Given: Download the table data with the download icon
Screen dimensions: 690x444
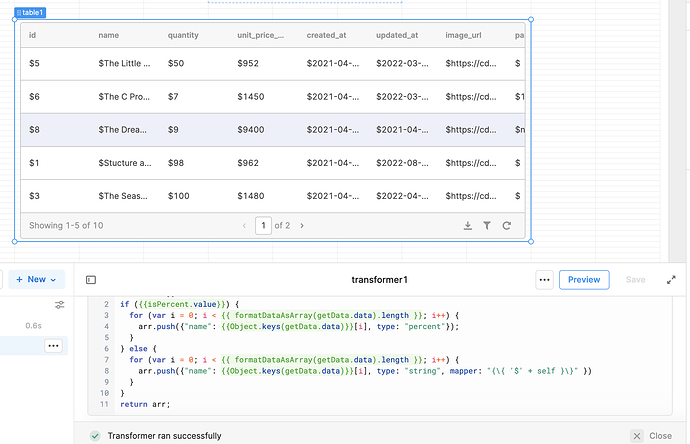Looking at the screenshot, I should (x=468, y=226).
